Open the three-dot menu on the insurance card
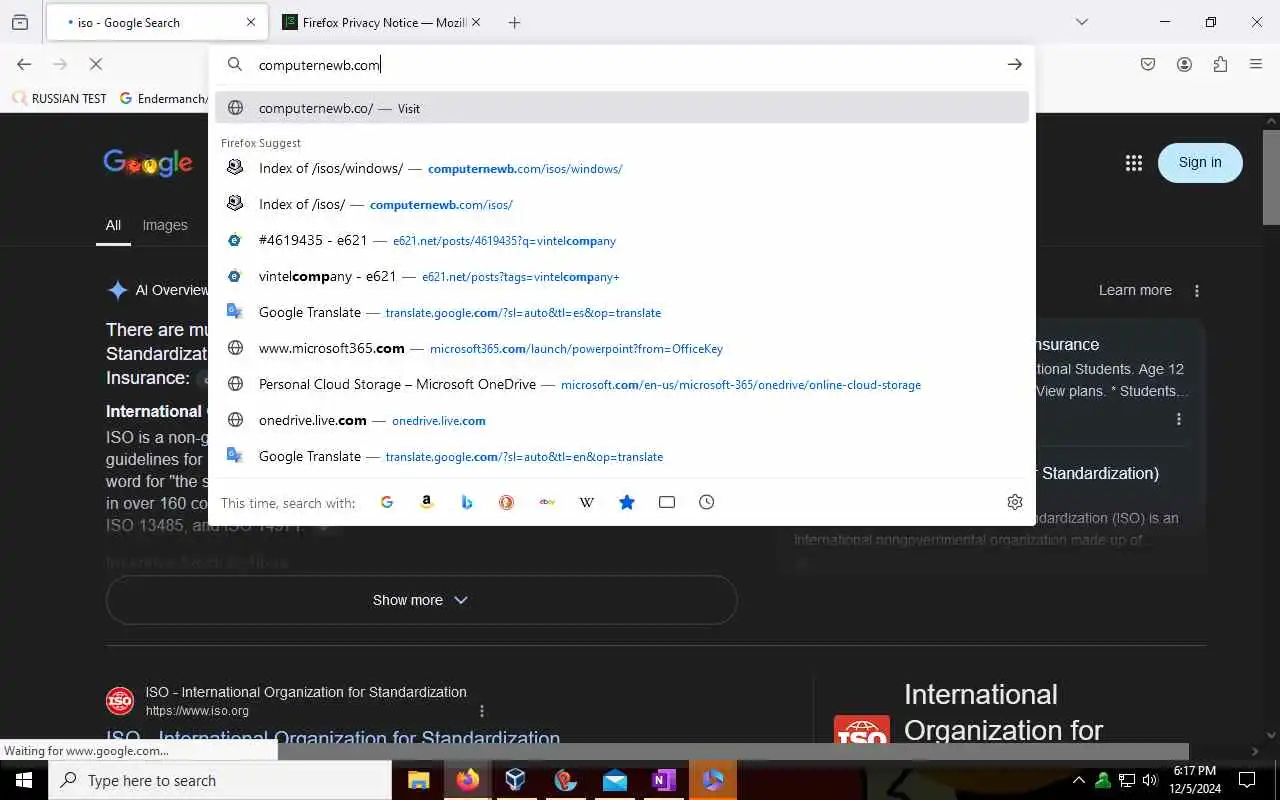 click(x=1179, y=419)
